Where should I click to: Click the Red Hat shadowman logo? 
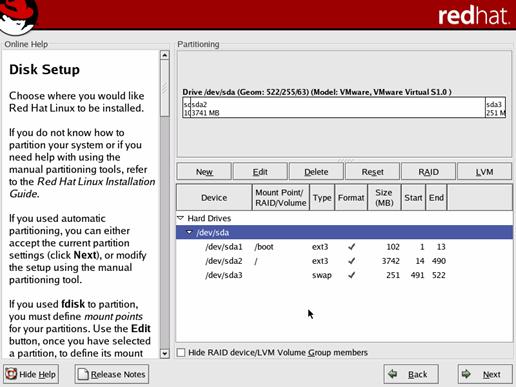click(x=18, y=16)
